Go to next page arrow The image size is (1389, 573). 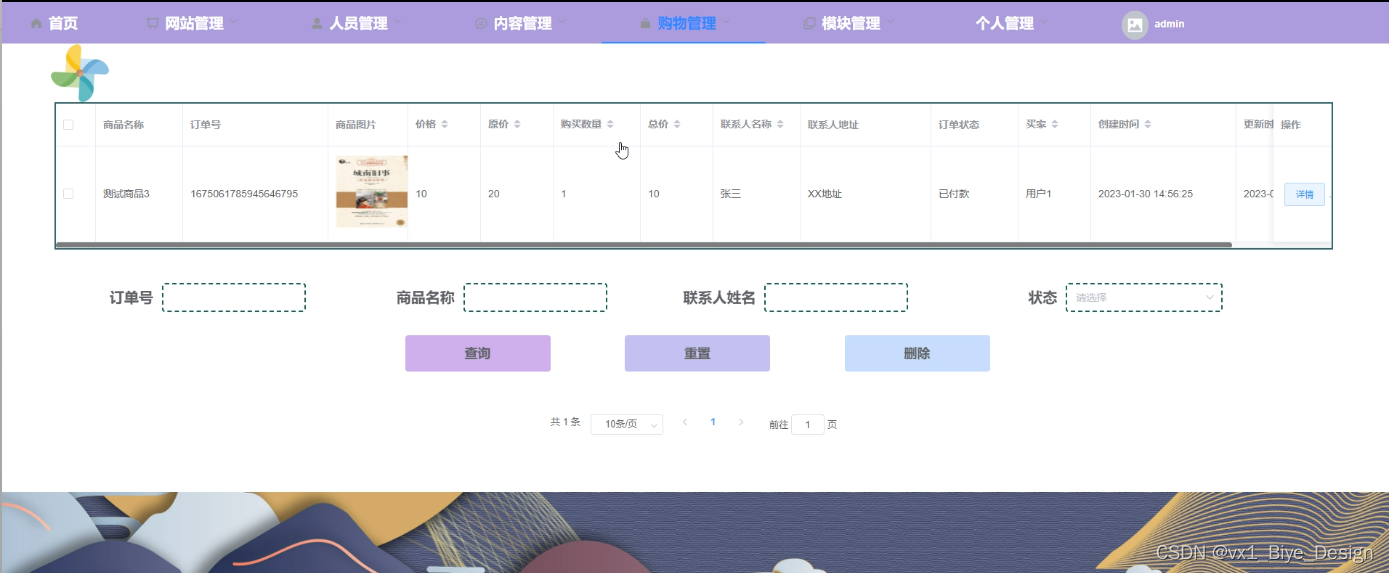[x=741, y=422]
